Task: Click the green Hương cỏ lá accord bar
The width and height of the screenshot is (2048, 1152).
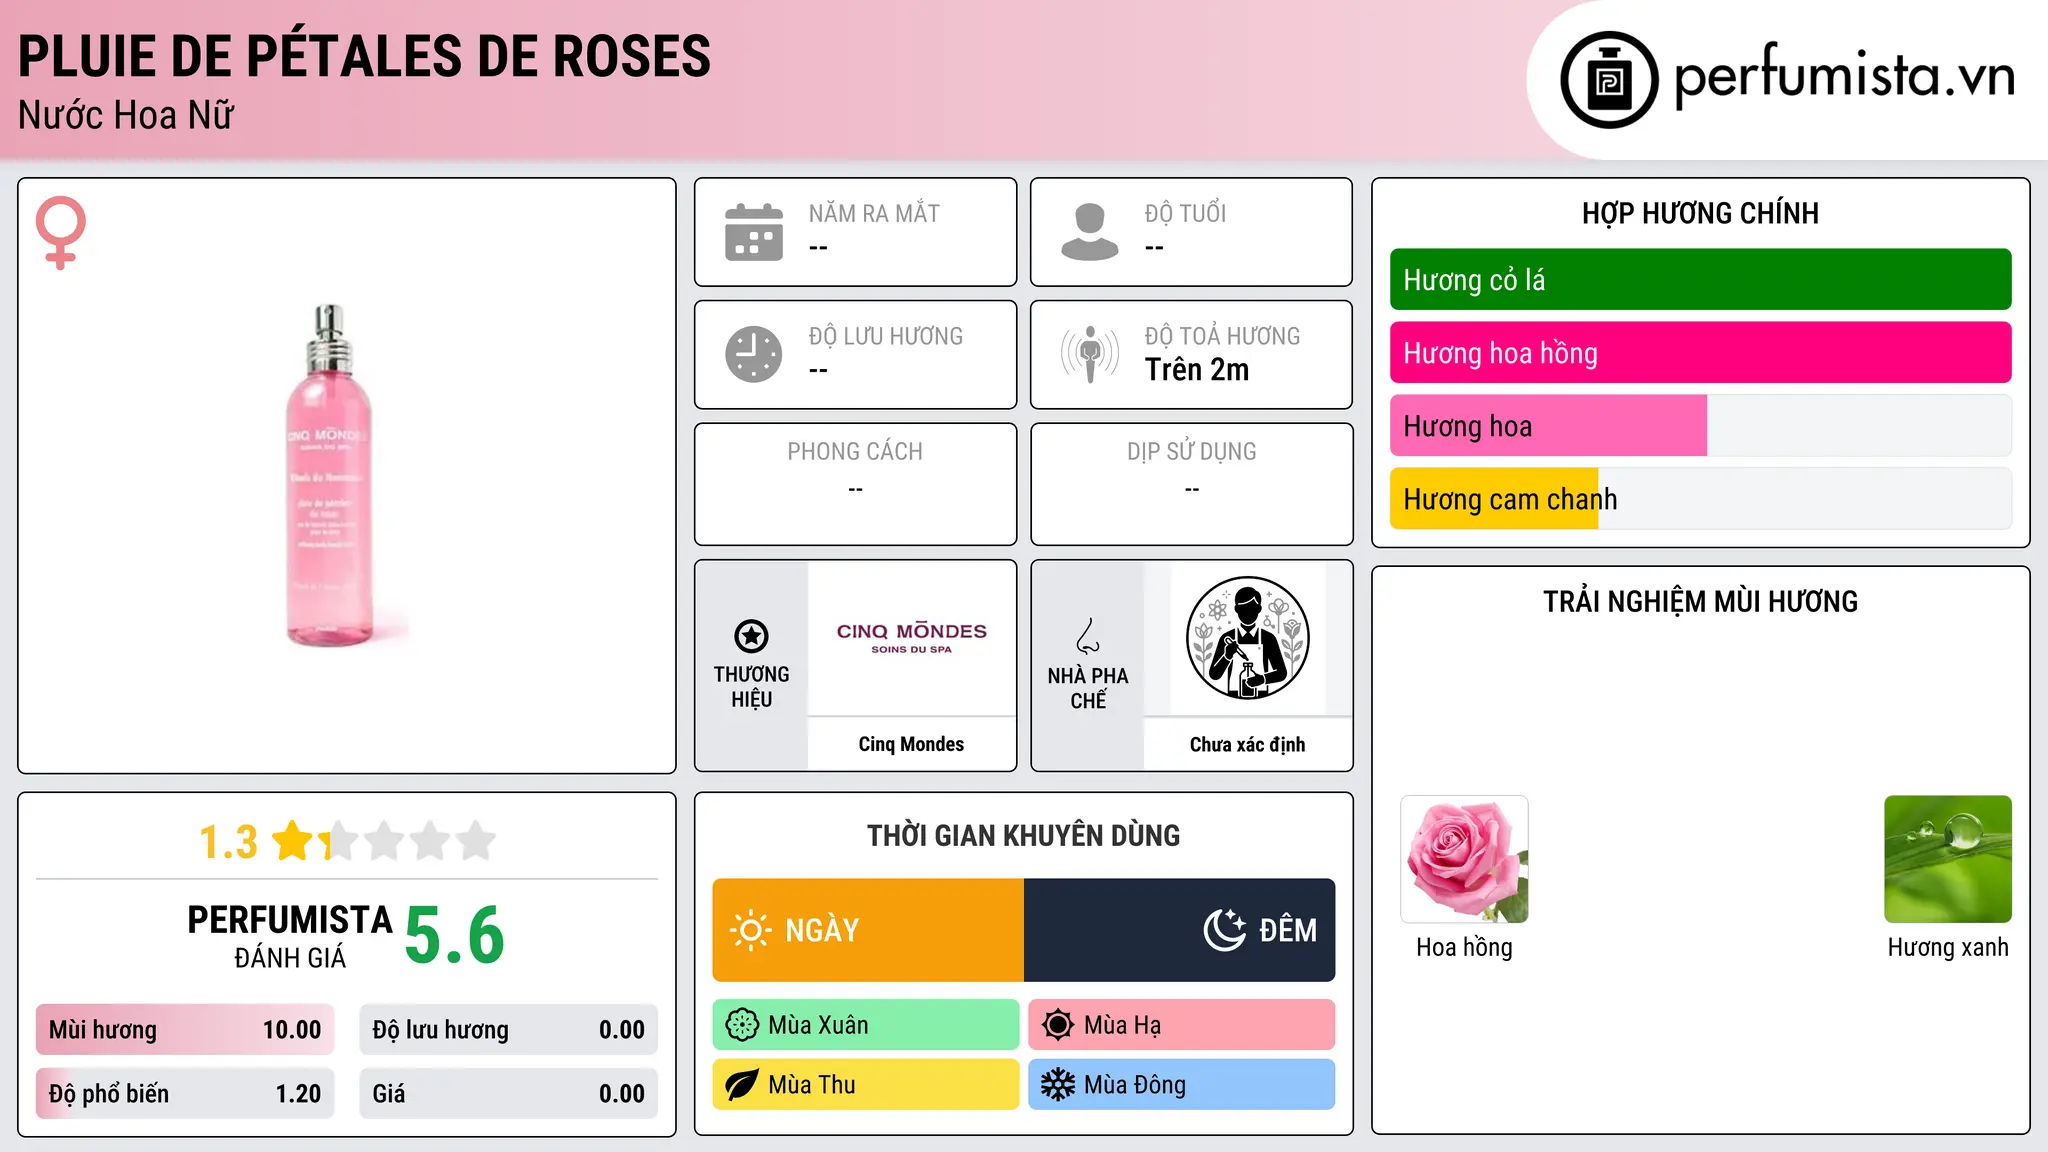Action: click(1700, 280)
